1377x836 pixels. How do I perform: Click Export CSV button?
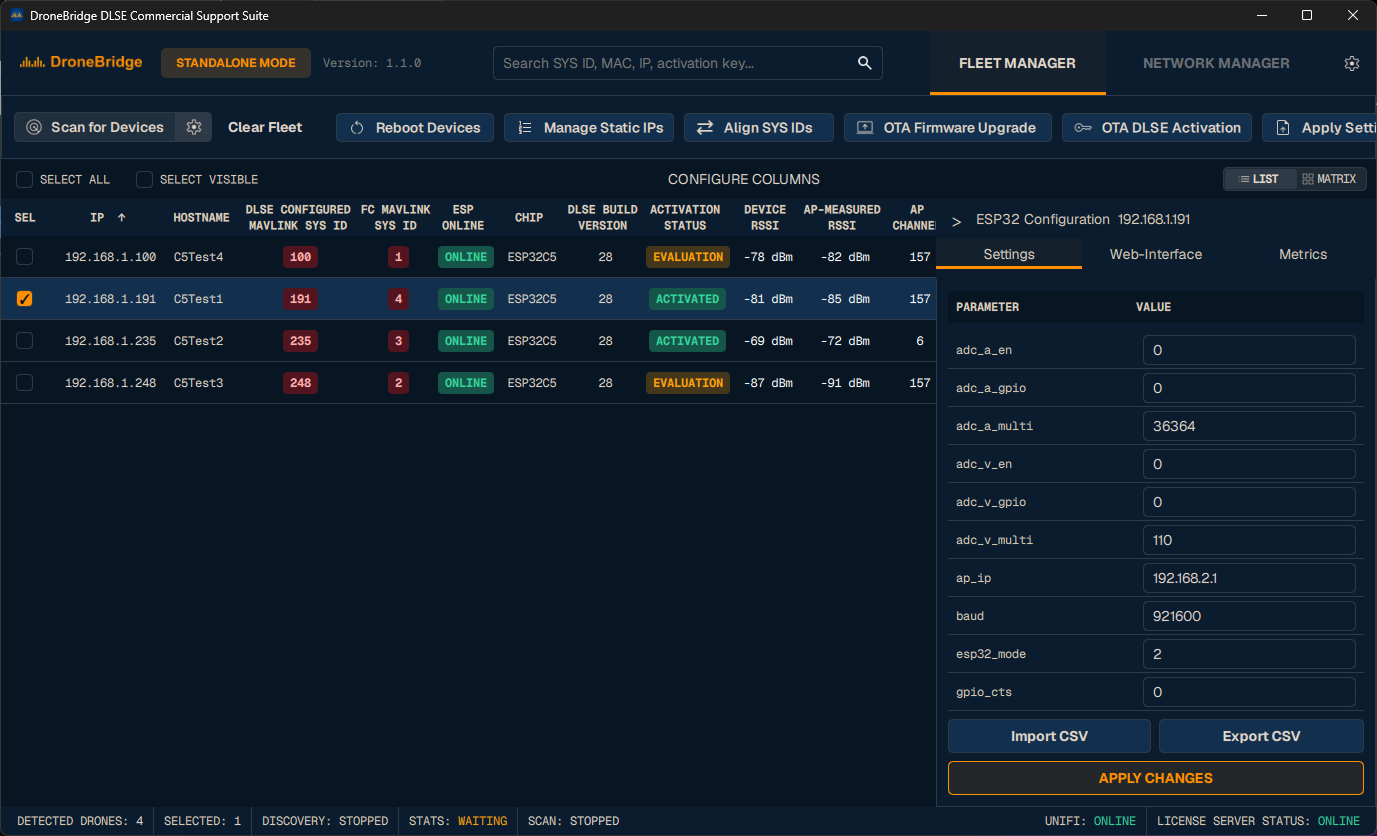point(1261,736)
